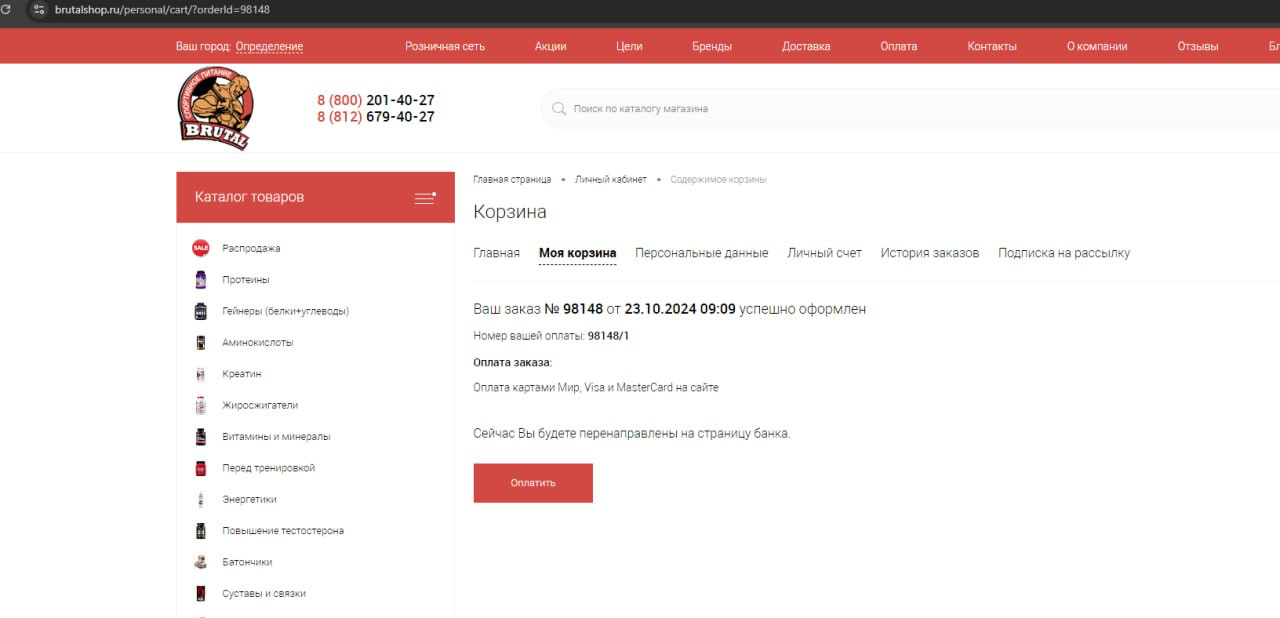The height and width of the screenshot is (618, 1280).
Task: Click the Батончики category icon
Action: click(x=201, y=562)
